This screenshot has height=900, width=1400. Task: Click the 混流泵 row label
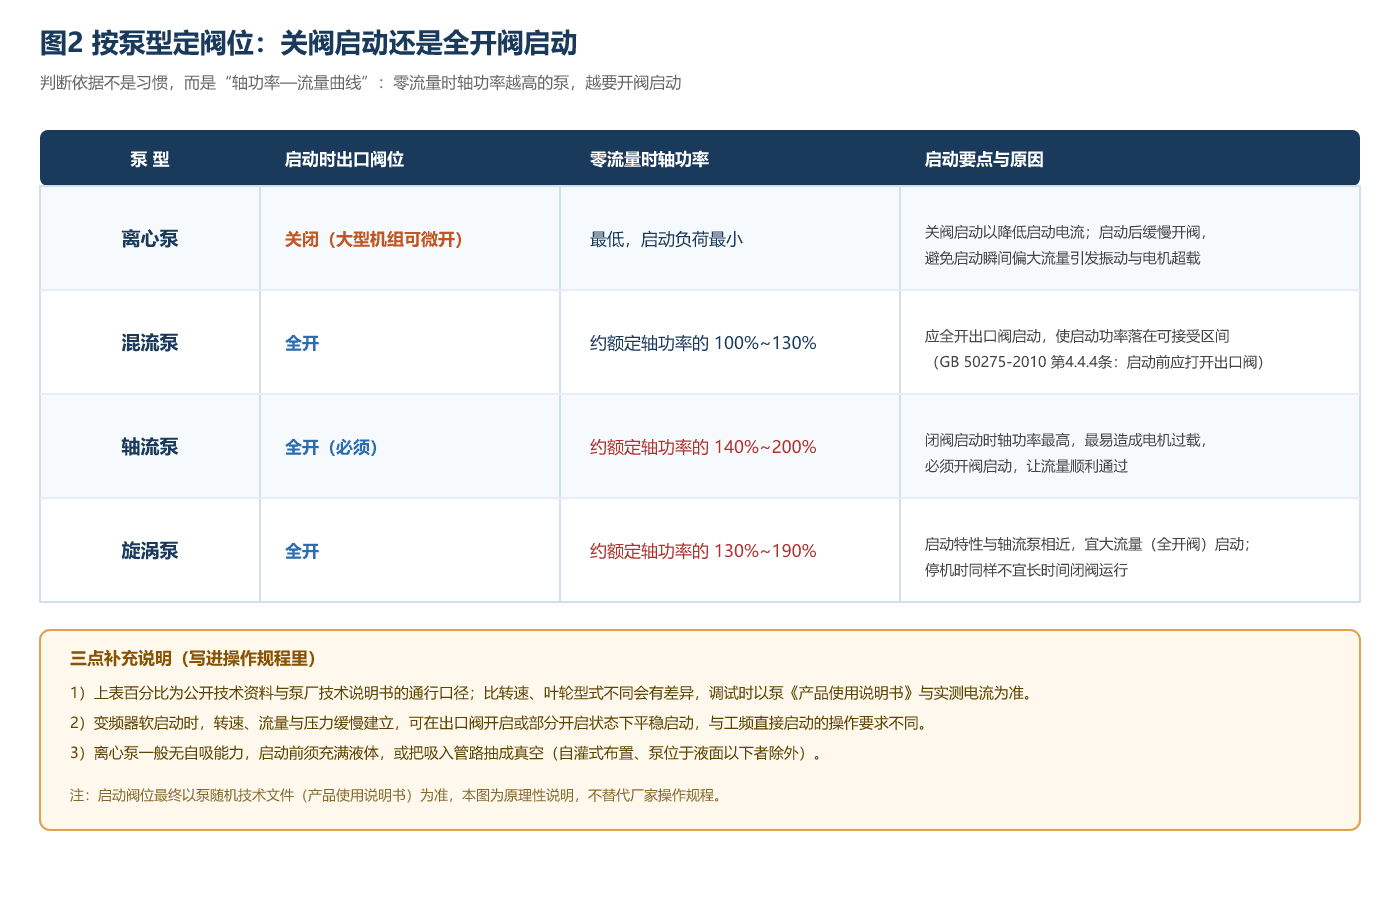coord(150,343)
